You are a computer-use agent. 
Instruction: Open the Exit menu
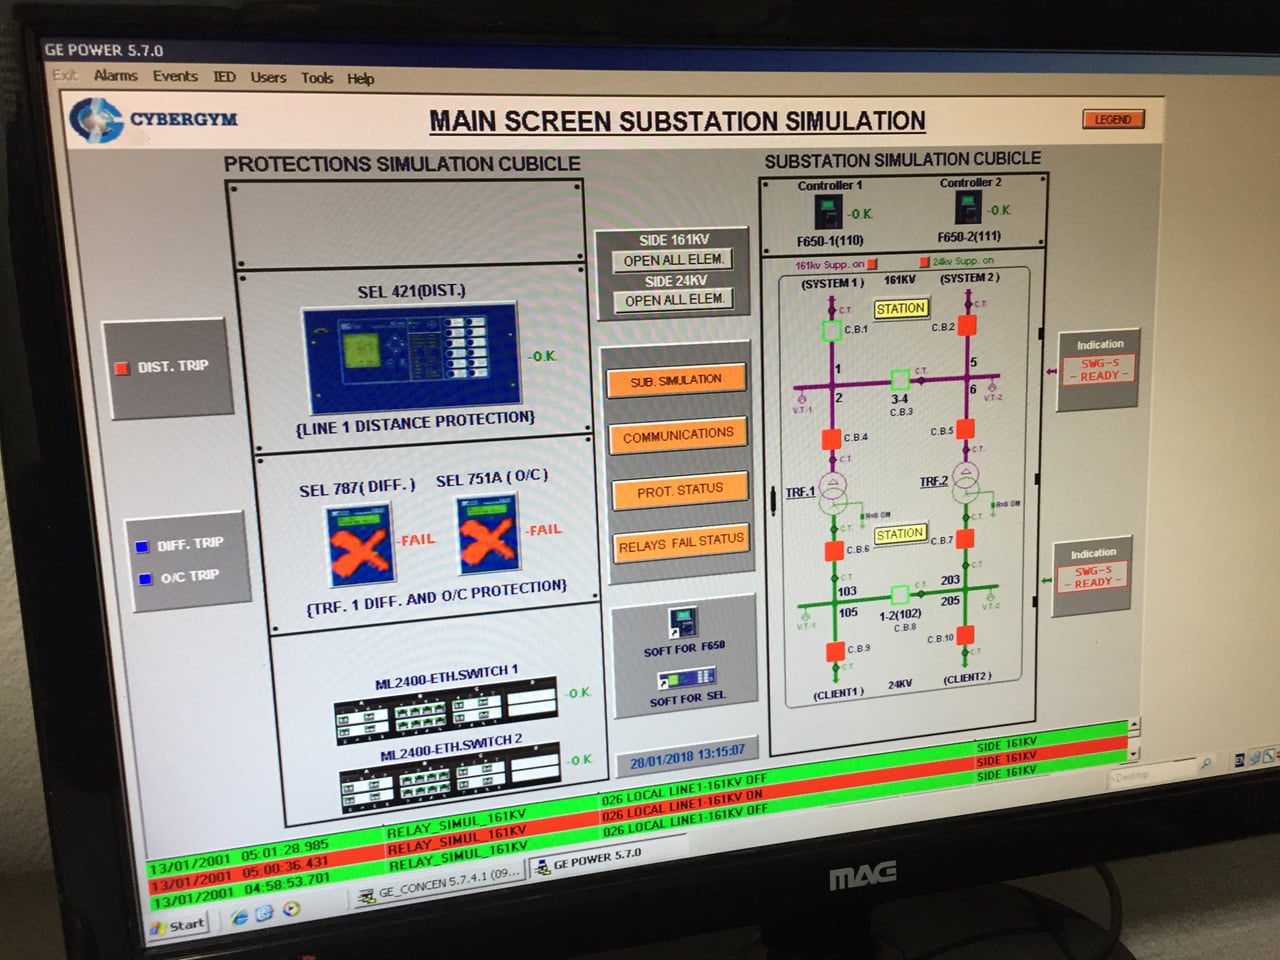pos(65,75)
